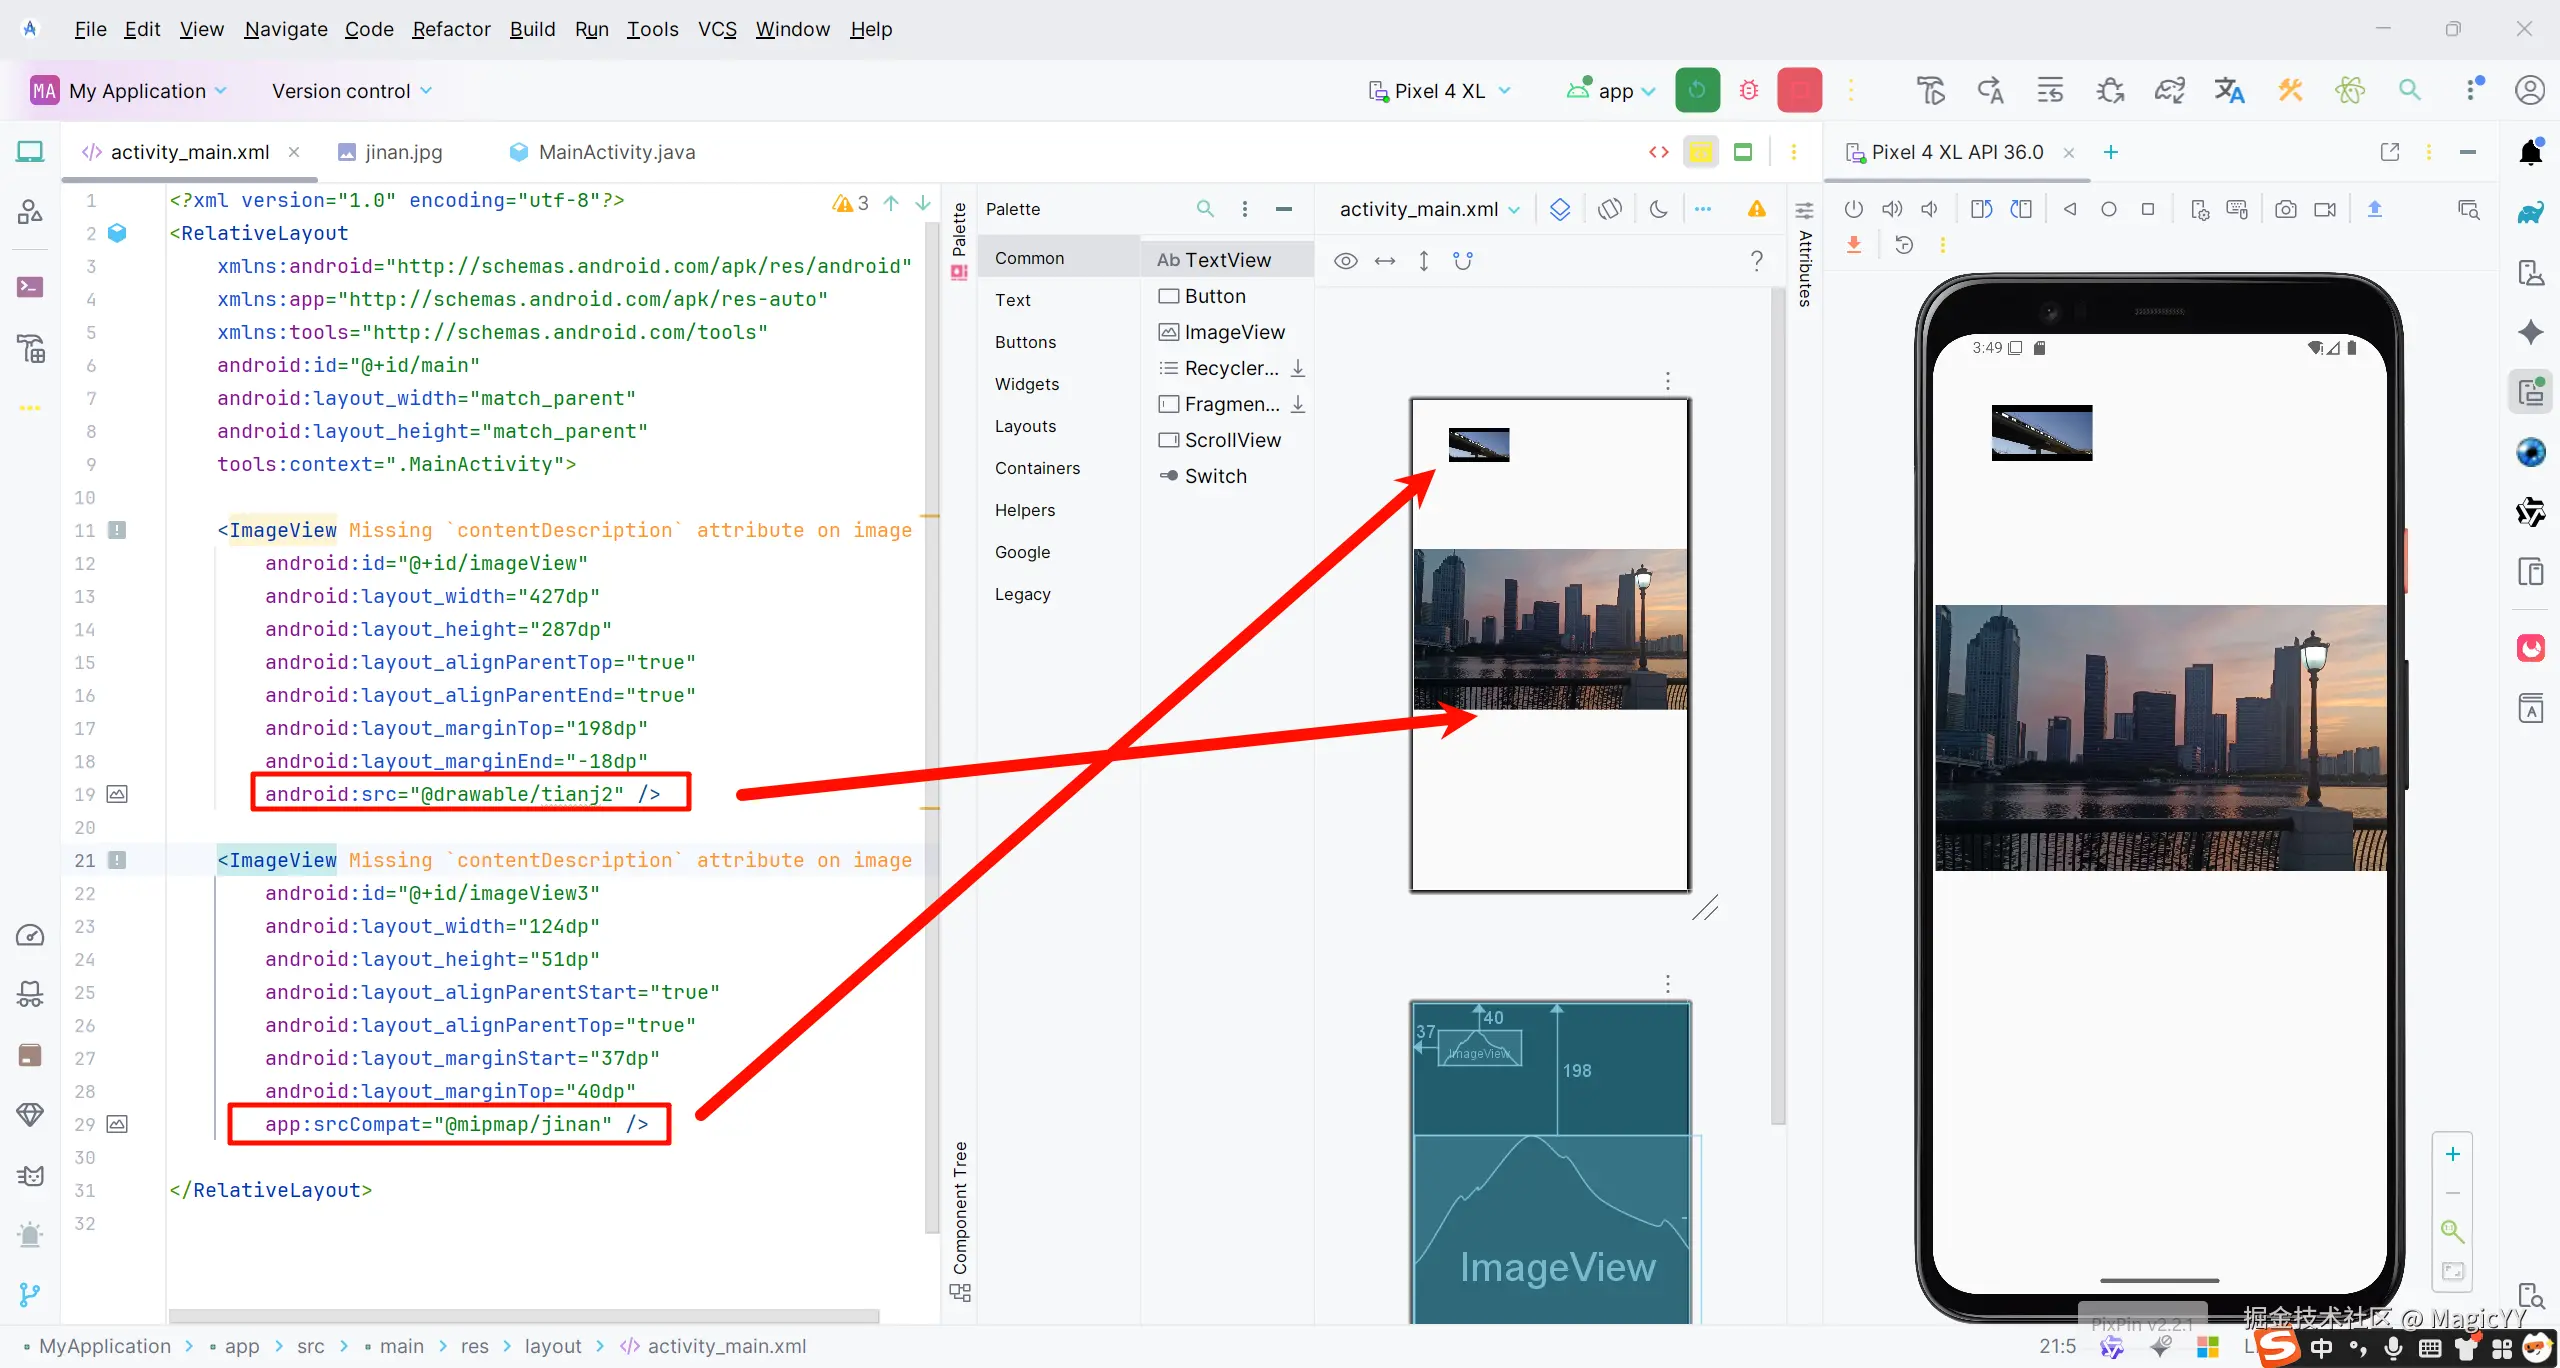Viewport: 2560px width, 1368px height.
Task: Click the palette search icon
Action: [x=1205, y=209]
